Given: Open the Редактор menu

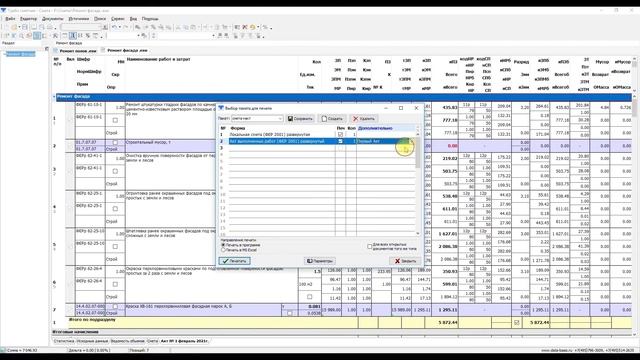Looking at the screenshot, I should 28,19.
